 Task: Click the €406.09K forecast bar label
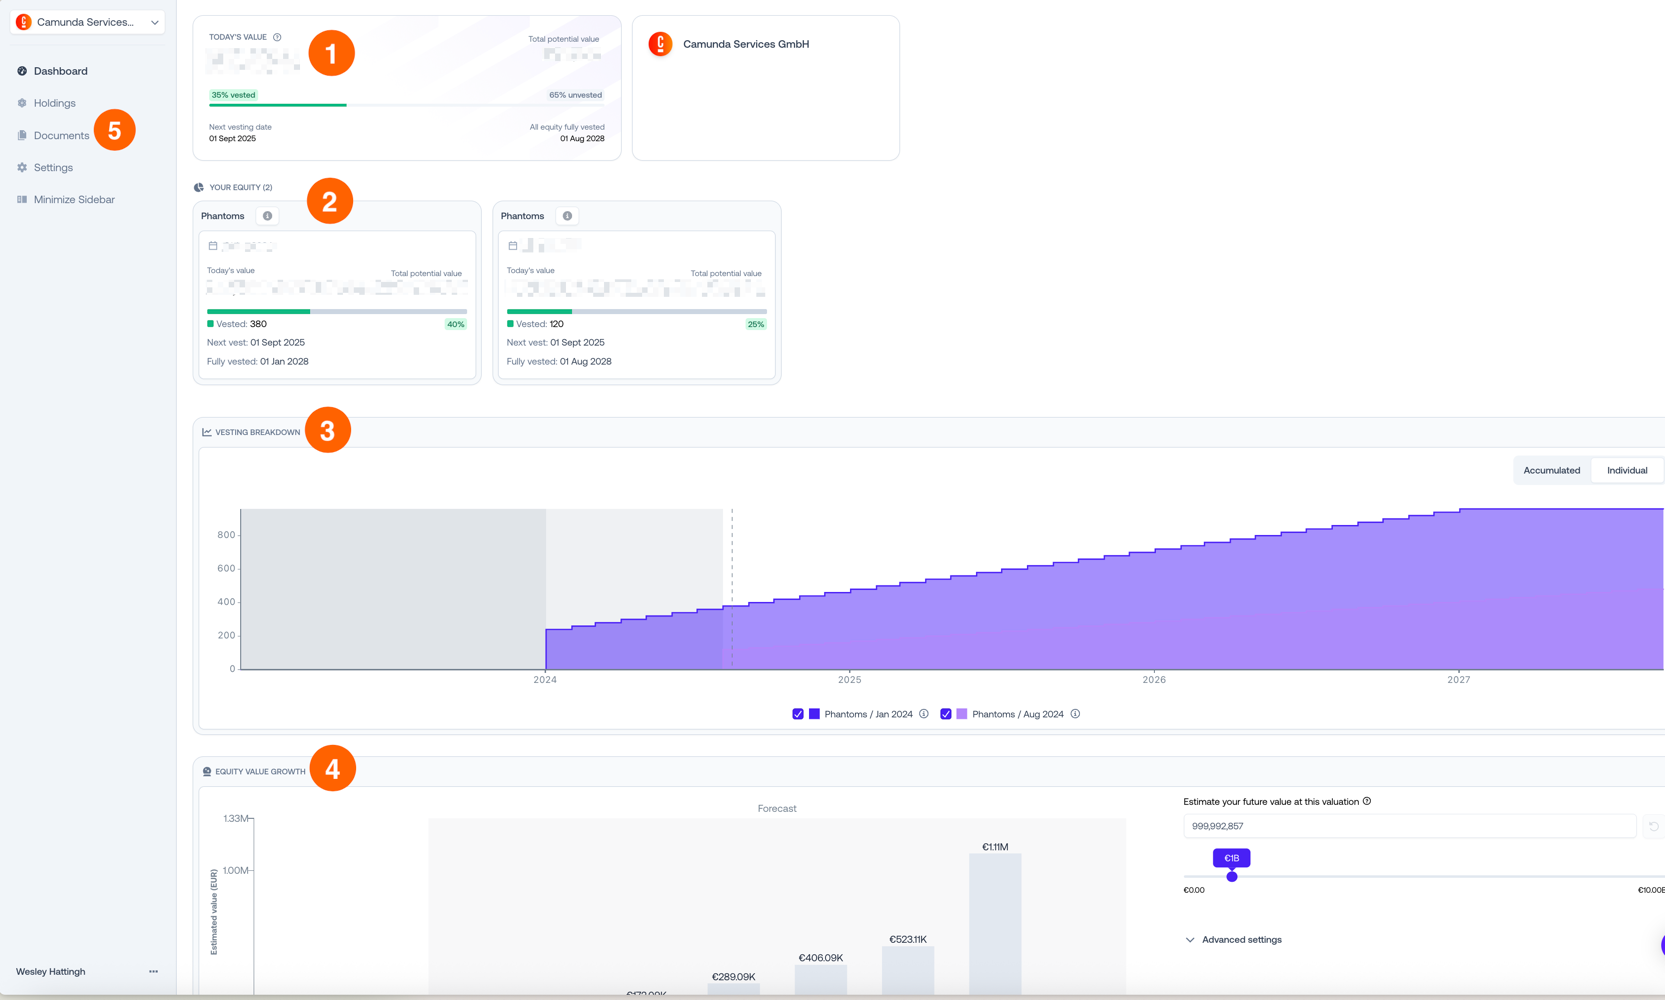(x=820, y=958)
